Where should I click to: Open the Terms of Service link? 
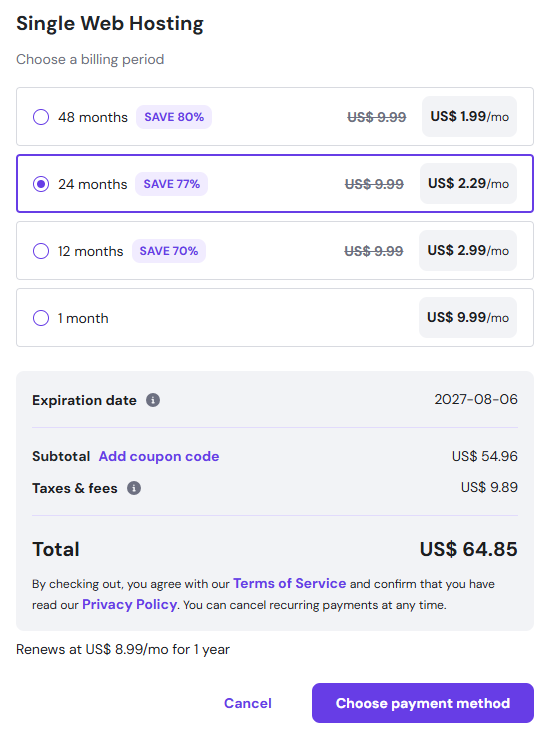289,583
